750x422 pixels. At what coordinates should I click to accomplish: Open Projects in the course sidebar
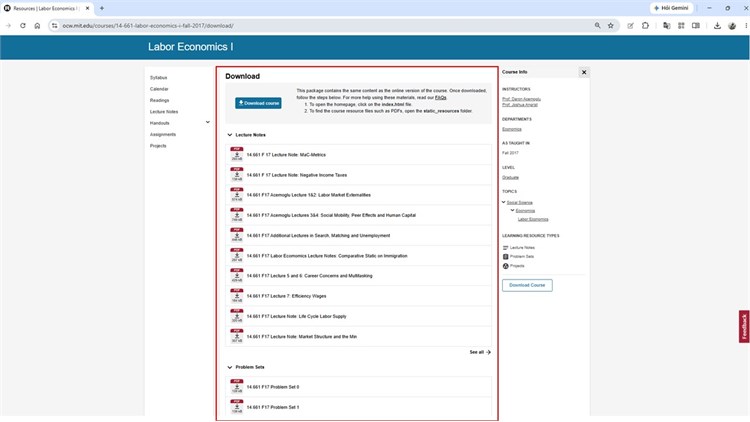[x=158, y=146]
